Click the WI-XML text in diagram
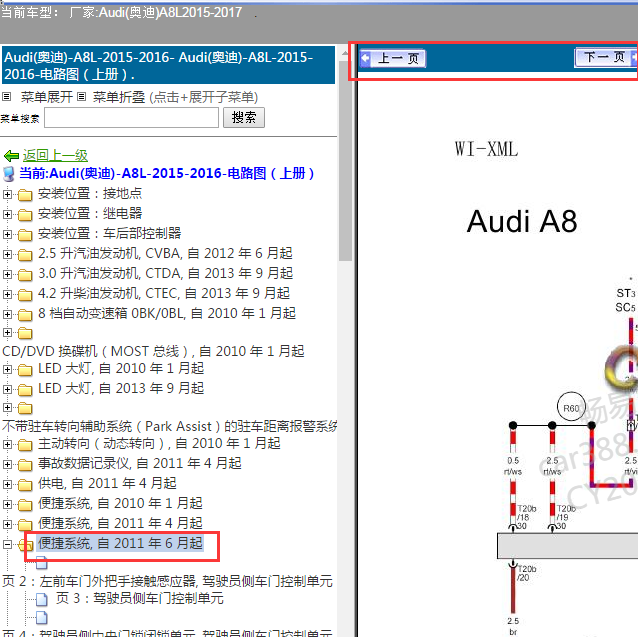 tap(486, 149)
